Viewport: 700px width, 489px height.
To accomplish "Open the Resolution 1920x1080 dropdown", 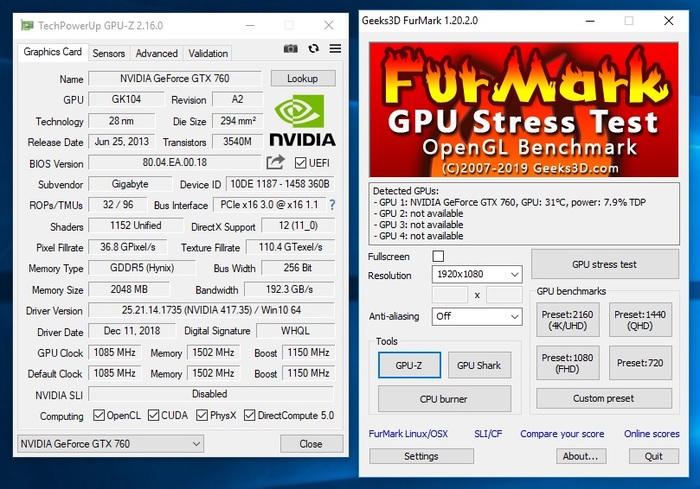I will point(476,274).
